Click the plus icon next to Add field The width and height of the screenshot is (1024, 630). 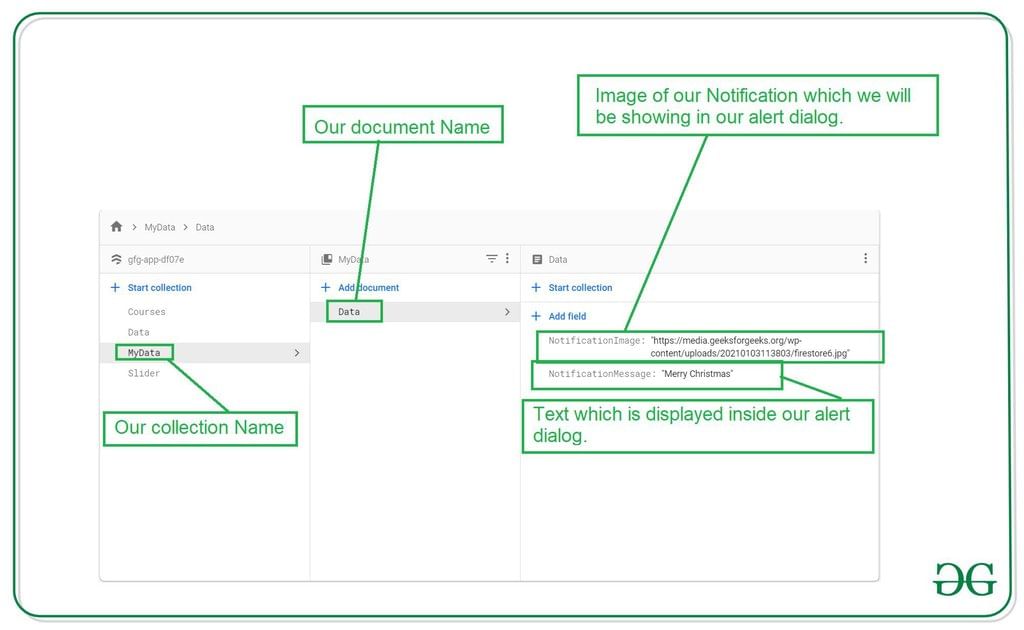535,316
